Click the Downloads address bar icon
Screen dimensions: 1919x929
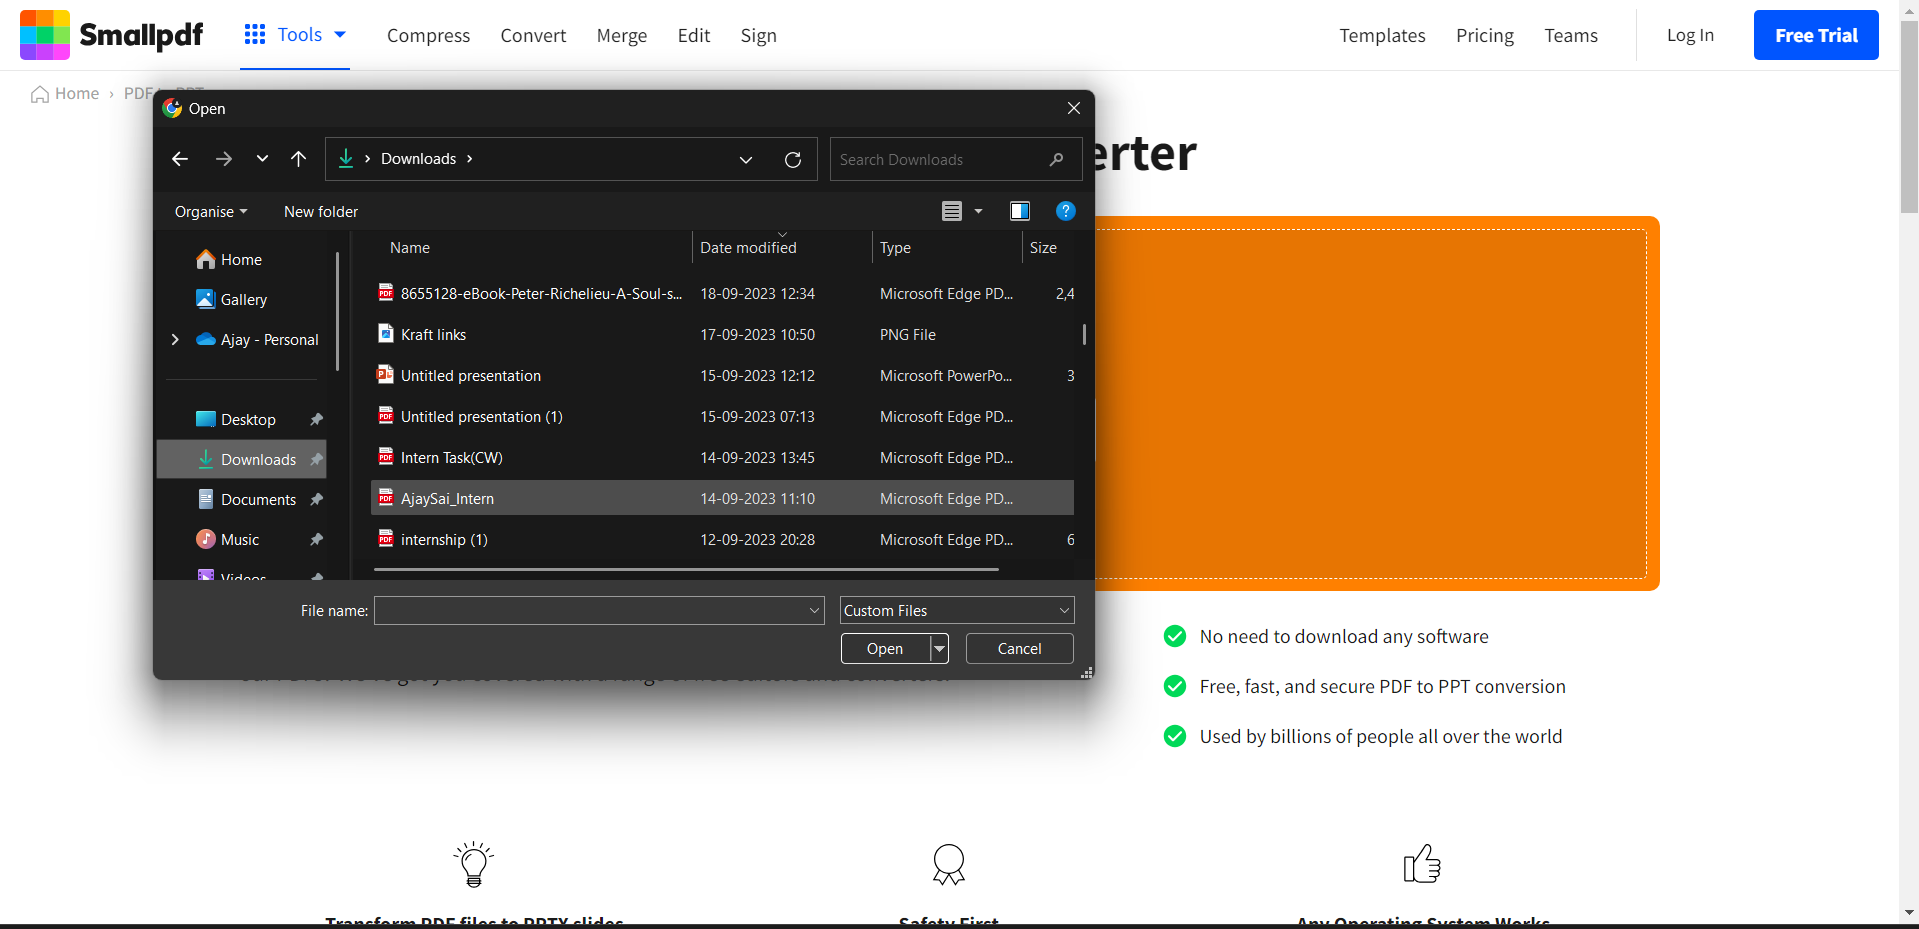[x=346, y=159]
